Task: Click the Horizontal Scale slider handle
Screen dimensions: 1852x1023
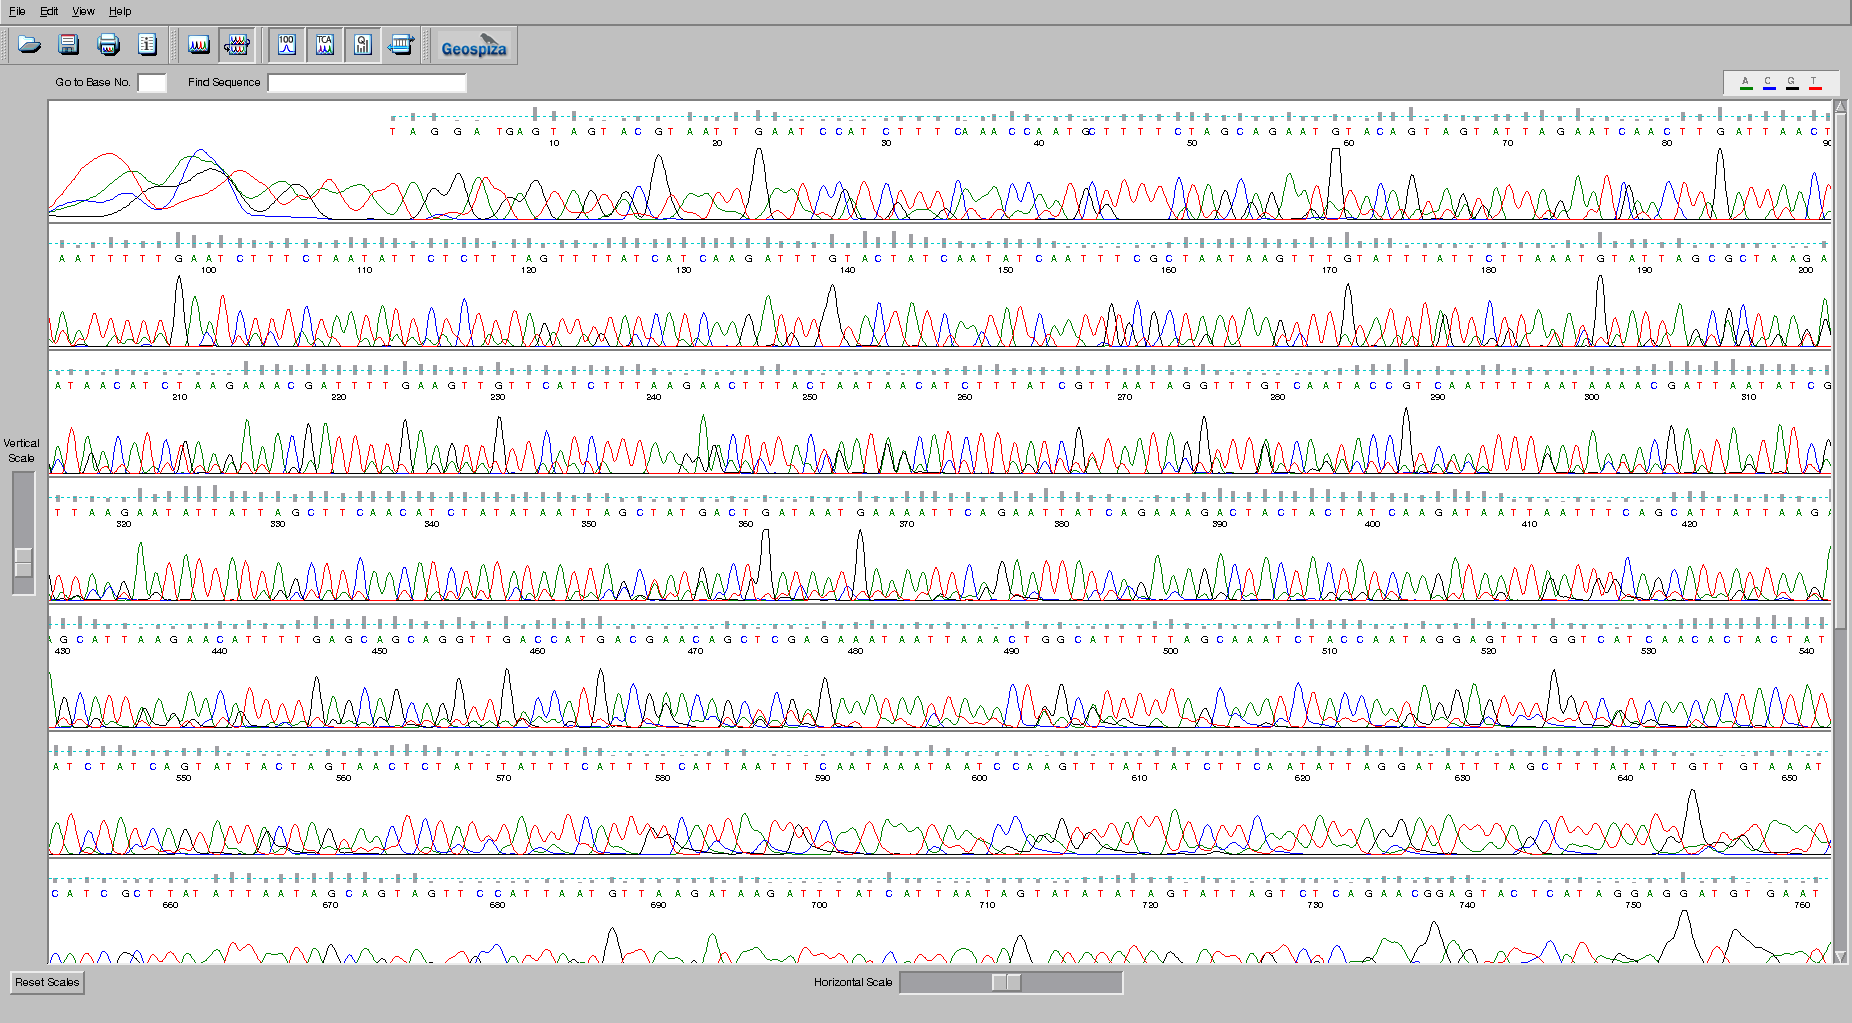Action: (1006, 982)
